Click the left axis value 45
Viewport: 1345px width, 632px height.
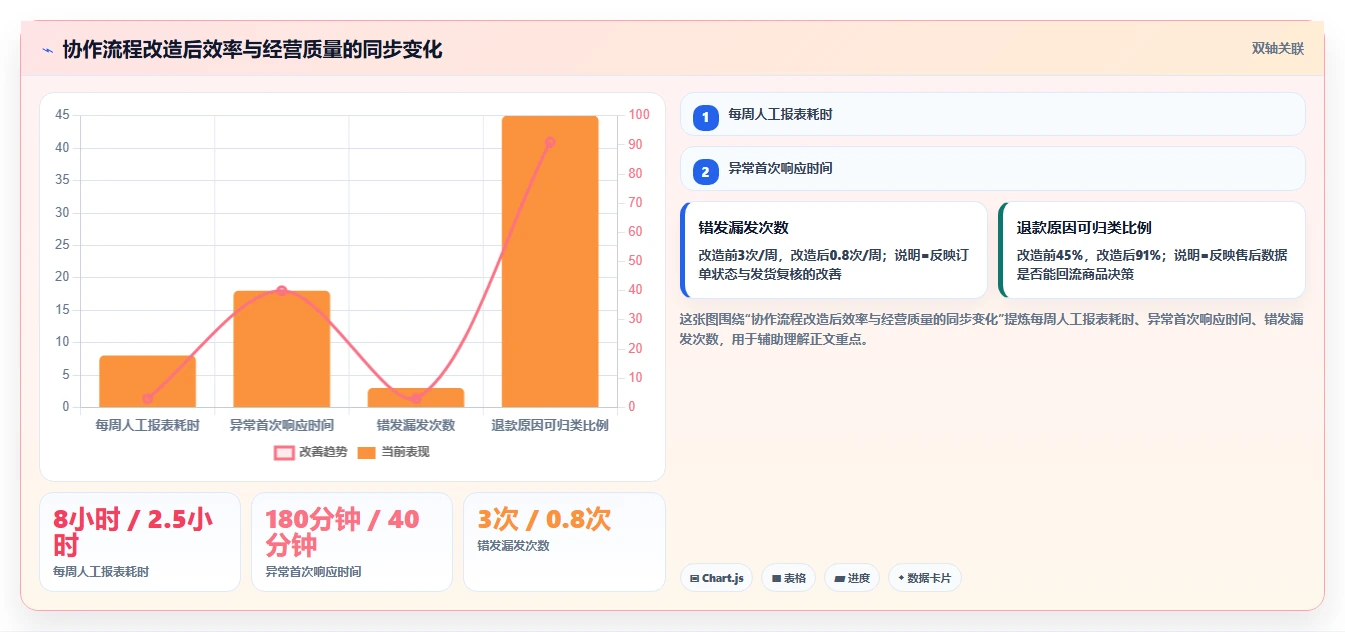pos(62,115)
